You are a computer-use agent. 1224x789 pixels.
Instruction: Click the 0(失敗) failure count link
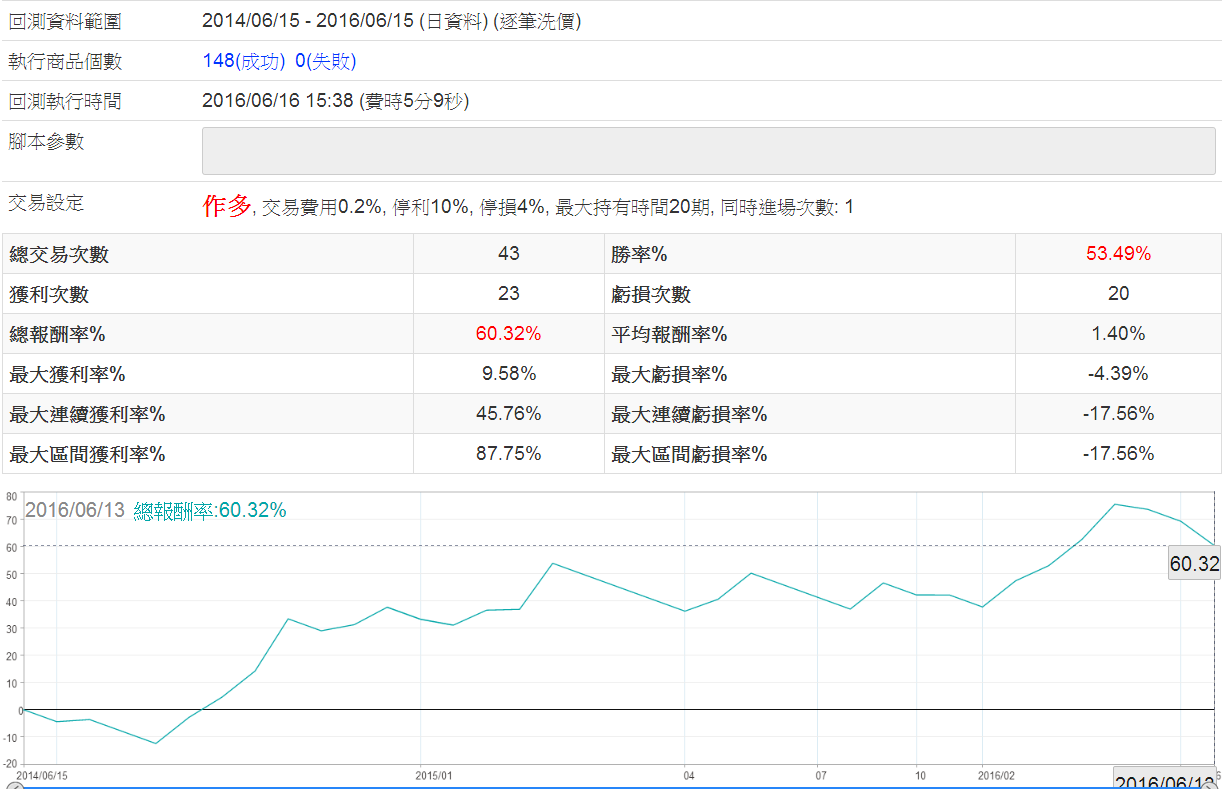point(325,61)
